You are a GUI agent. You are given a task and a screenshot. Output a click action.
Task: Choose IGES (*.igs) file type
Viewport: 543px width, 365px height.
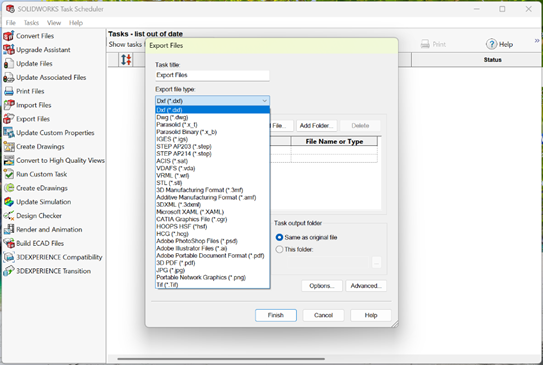213,139
